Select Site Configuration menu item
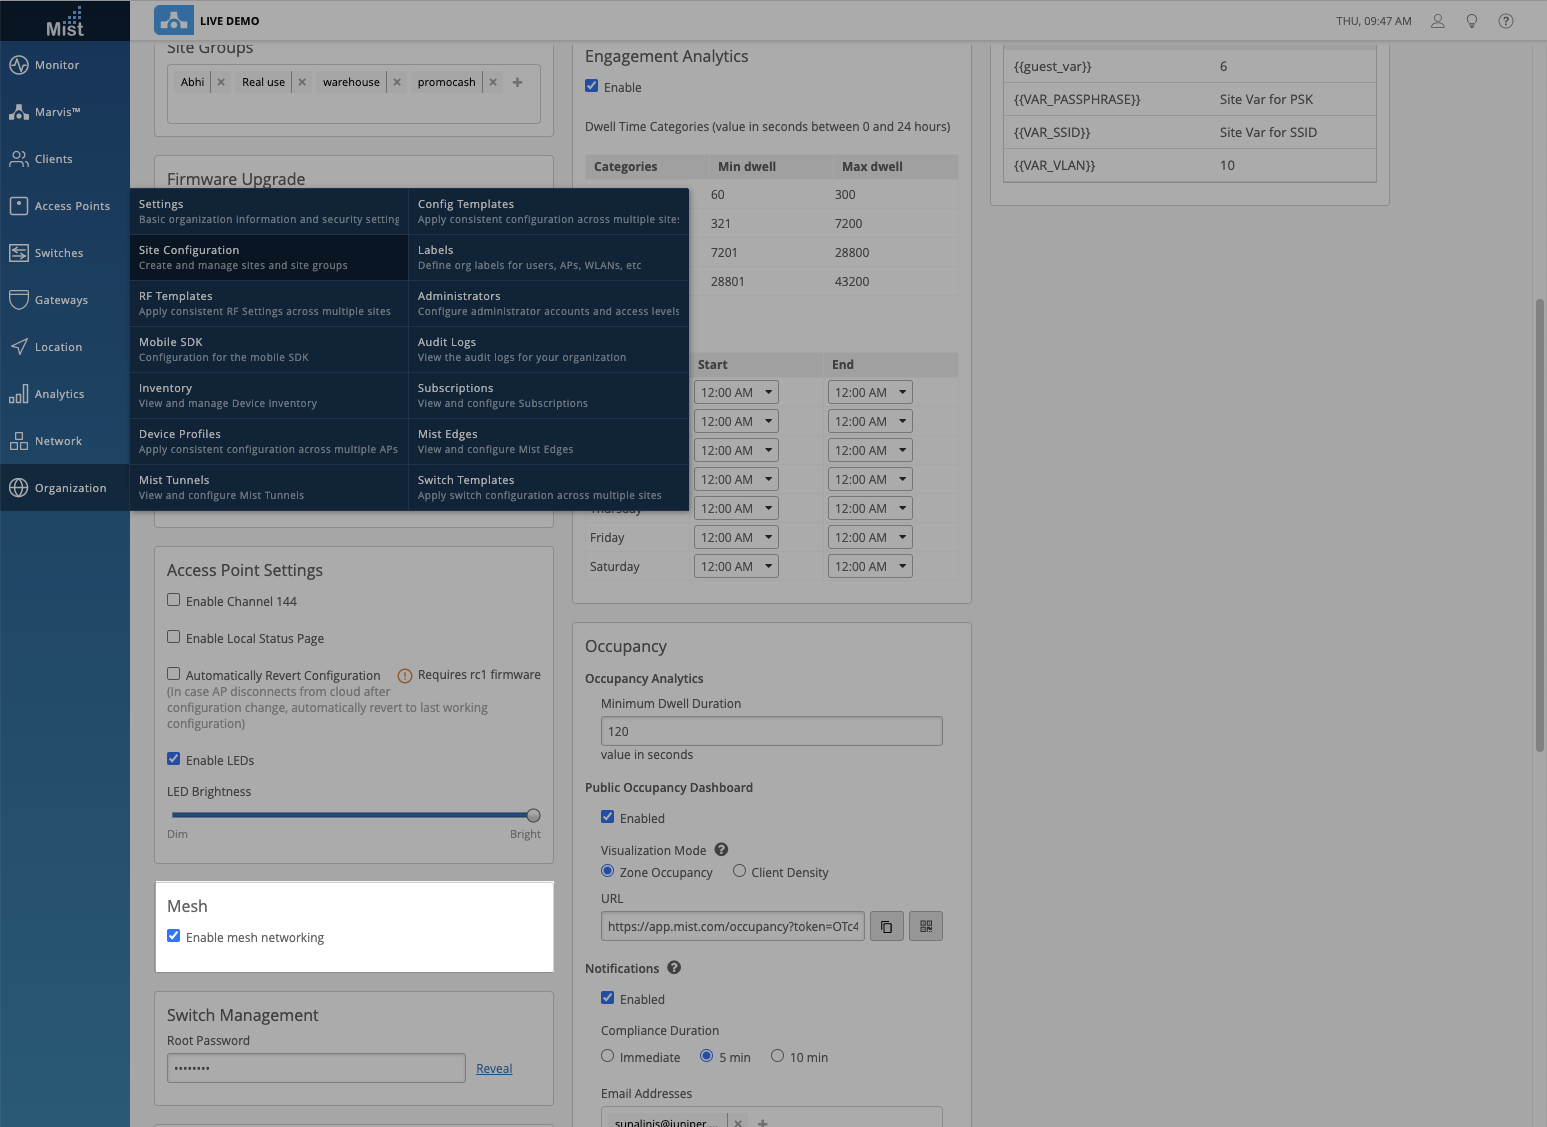Image resolution: width=1547 pixels, height=1127 pixels. click(x=269, y=257)
